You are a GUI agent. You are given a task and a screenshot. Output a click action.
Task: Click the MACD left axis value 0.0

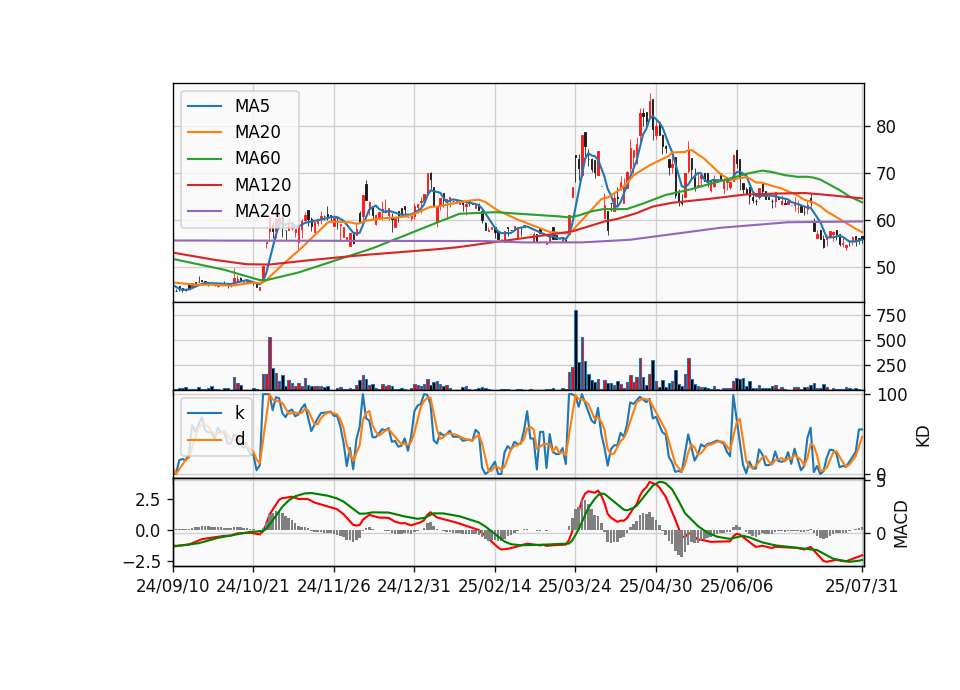coord(148,531)
